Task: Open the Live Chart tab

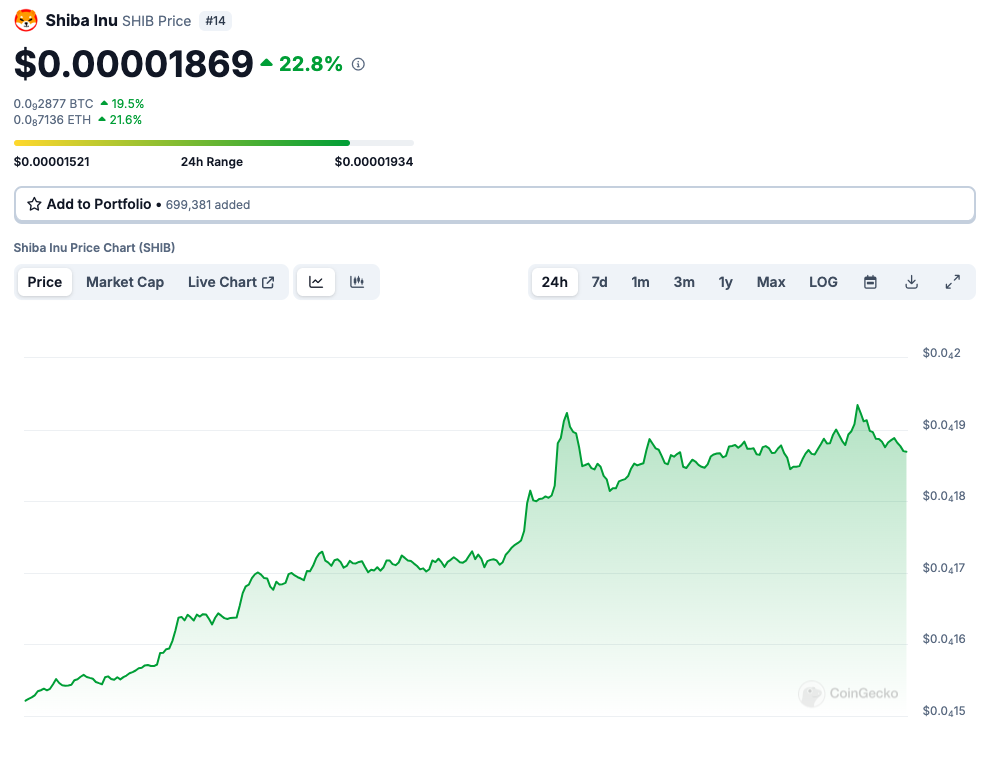Action: pyautogui.click(x=231, y=282)
